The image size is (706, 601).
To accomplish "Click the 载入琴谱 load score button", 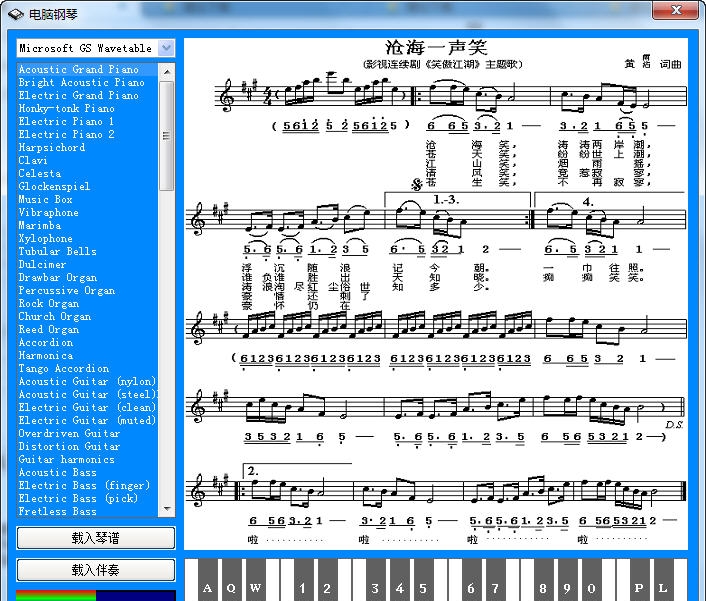I will tap(95, 538).
